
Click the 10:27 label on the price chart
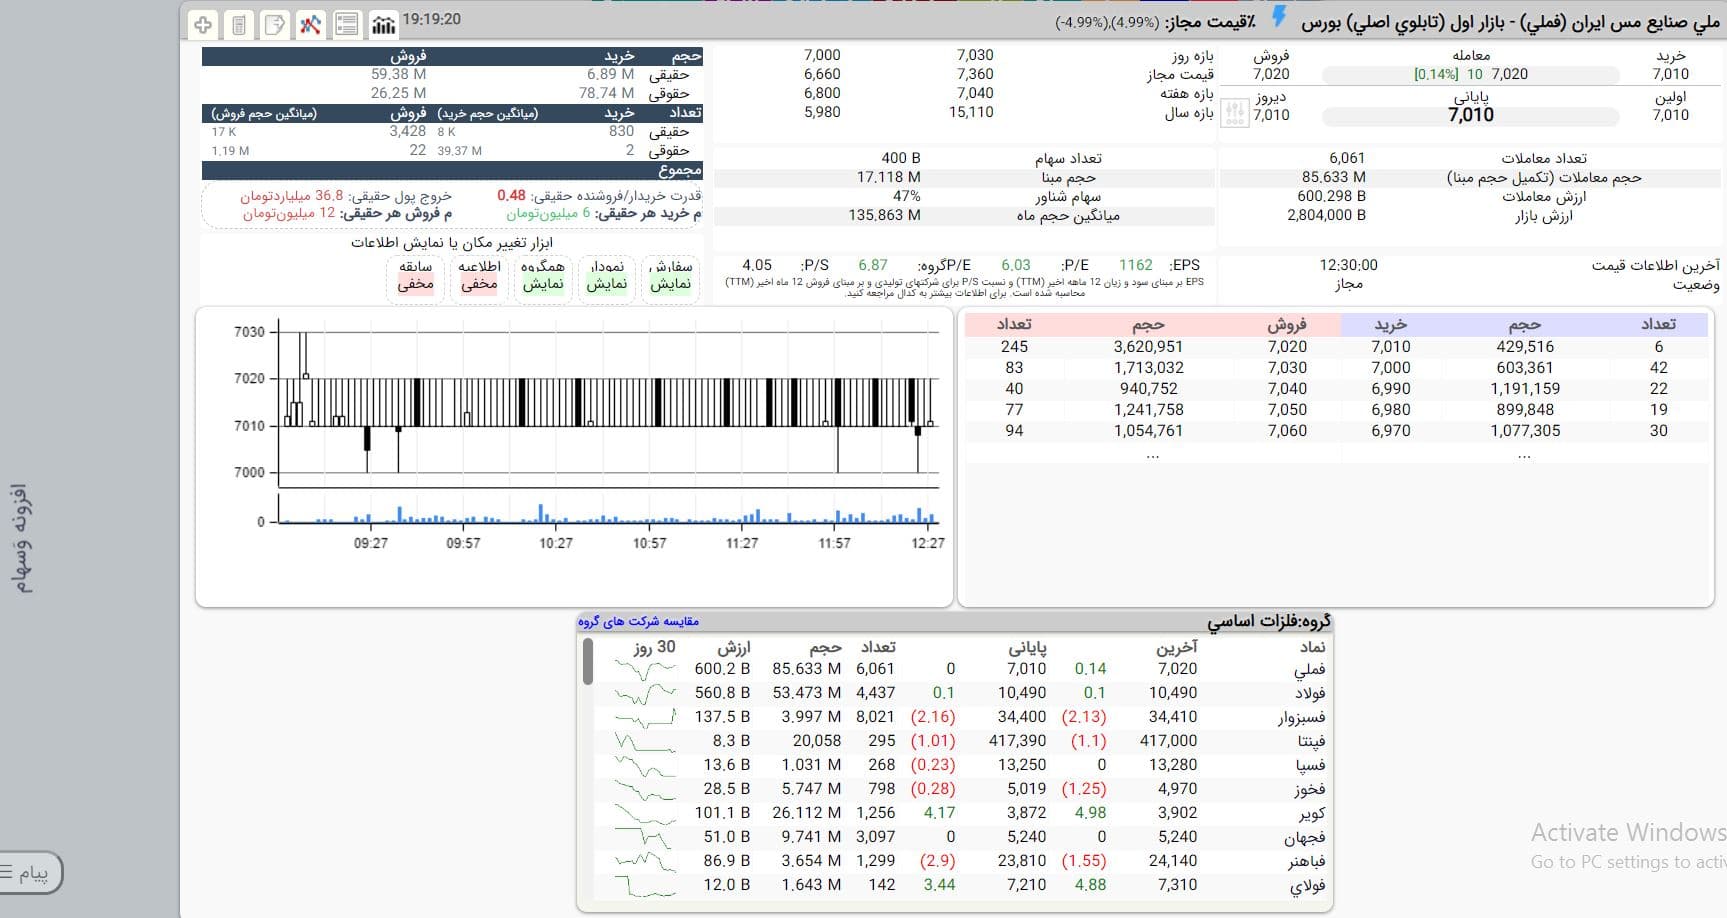point(556,543)
